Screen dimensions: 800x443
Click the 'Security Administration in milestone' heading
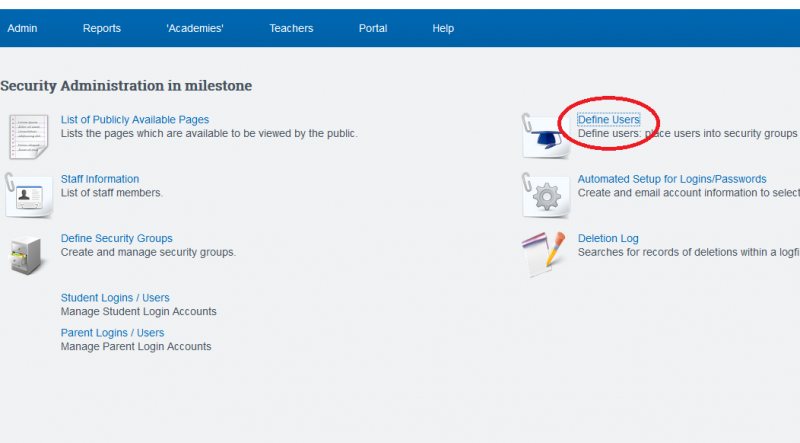pos(126,86)
